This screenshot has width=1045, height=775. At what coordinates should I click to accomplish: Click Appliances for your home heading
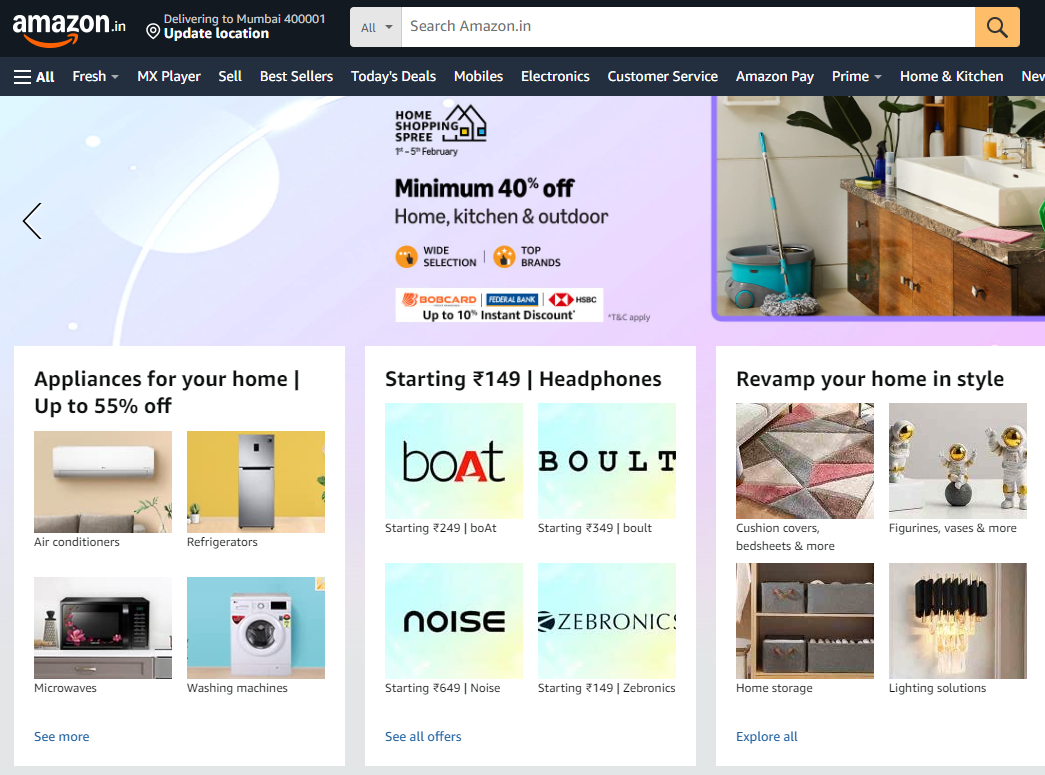tap(167, 392)
